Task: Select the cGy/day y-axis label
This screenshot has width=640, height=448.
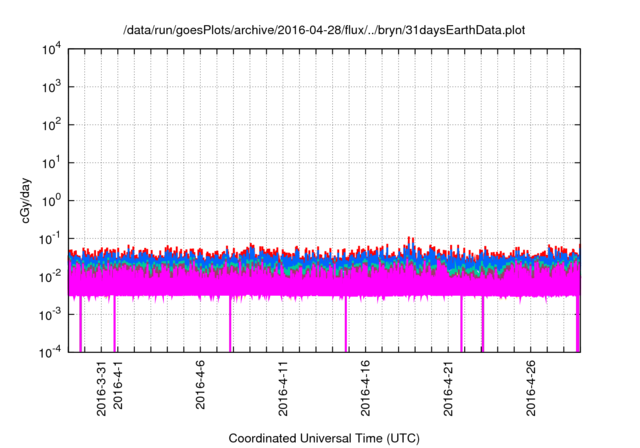Action: [26, 201]
